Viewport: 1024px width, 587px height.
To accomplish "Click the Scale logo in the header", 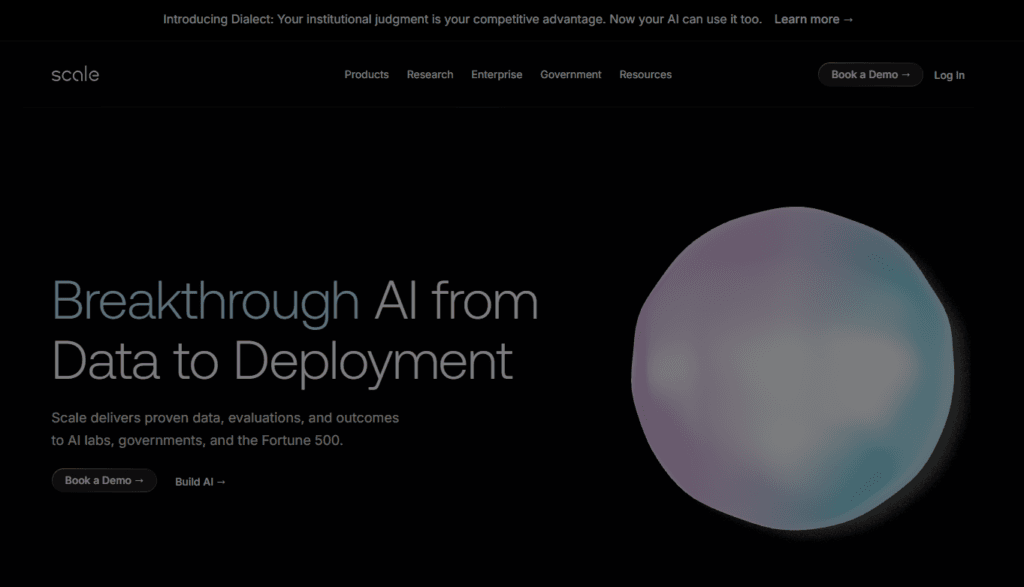I will [75, 74].
